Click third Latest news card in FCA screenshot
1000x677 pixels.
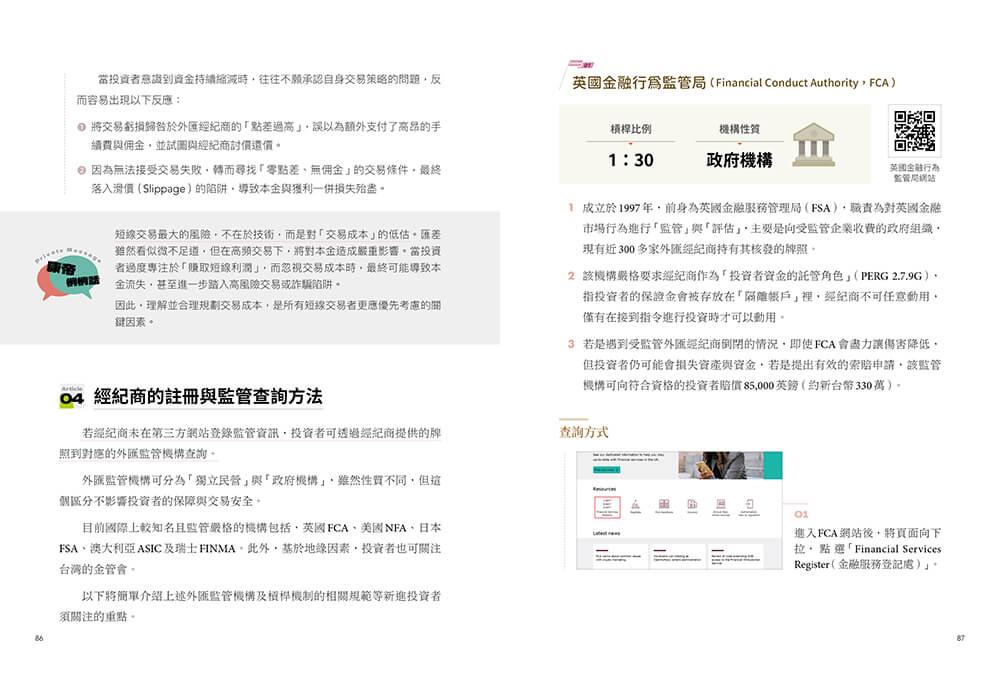click(x=736, y=556)
